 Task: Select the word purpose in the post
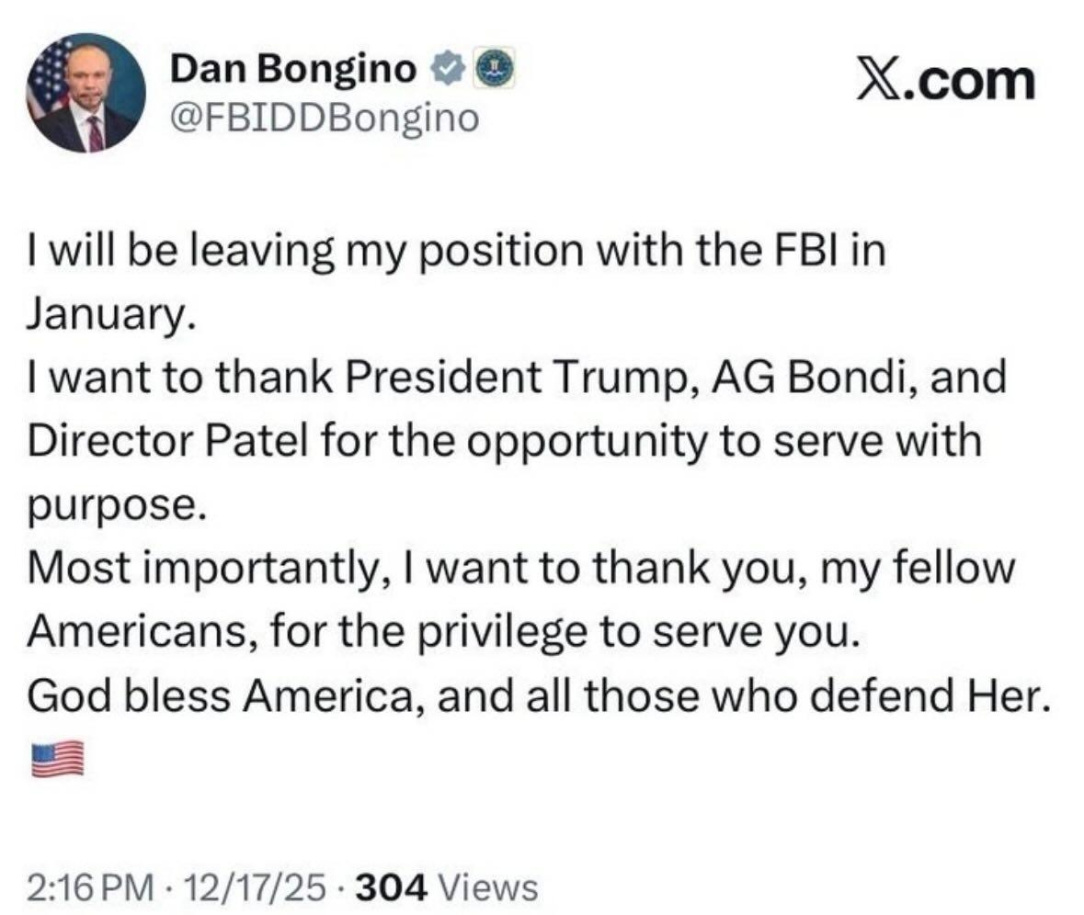[x=116, y=507]
